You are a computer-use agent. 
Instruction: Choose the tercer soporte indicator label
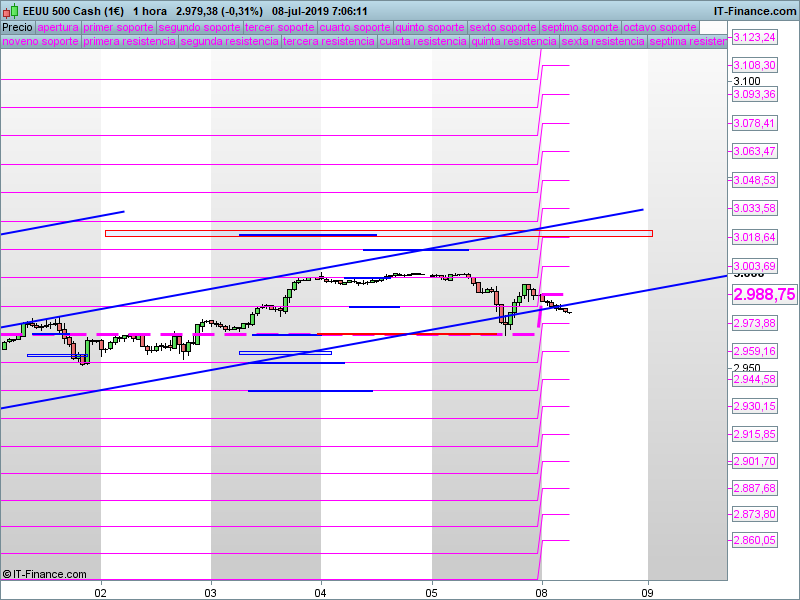pos(280,28)
